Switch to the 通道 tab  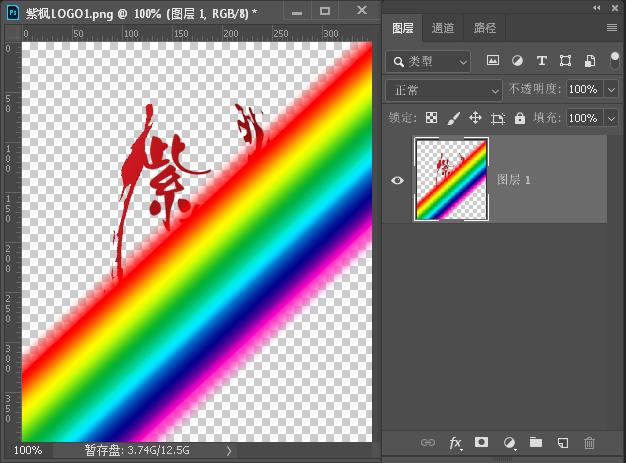tap(443, 28)
